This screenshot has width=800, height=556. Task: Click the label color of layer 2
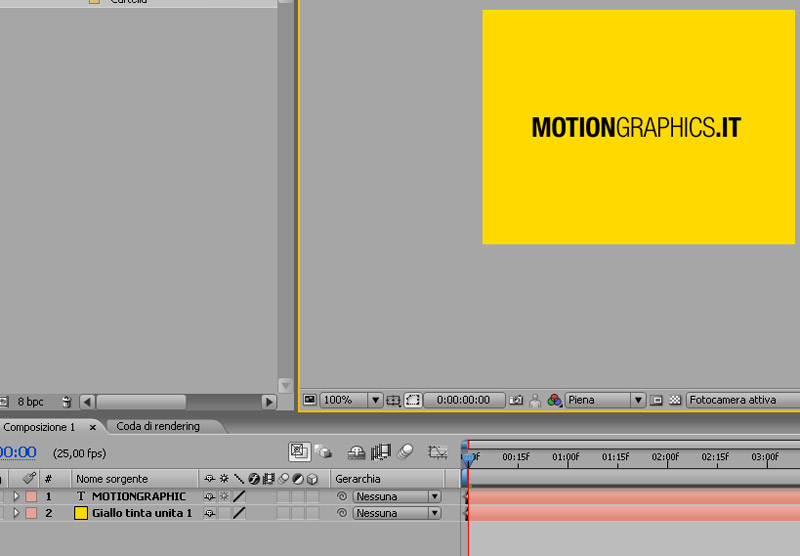(x=31, y=513)
